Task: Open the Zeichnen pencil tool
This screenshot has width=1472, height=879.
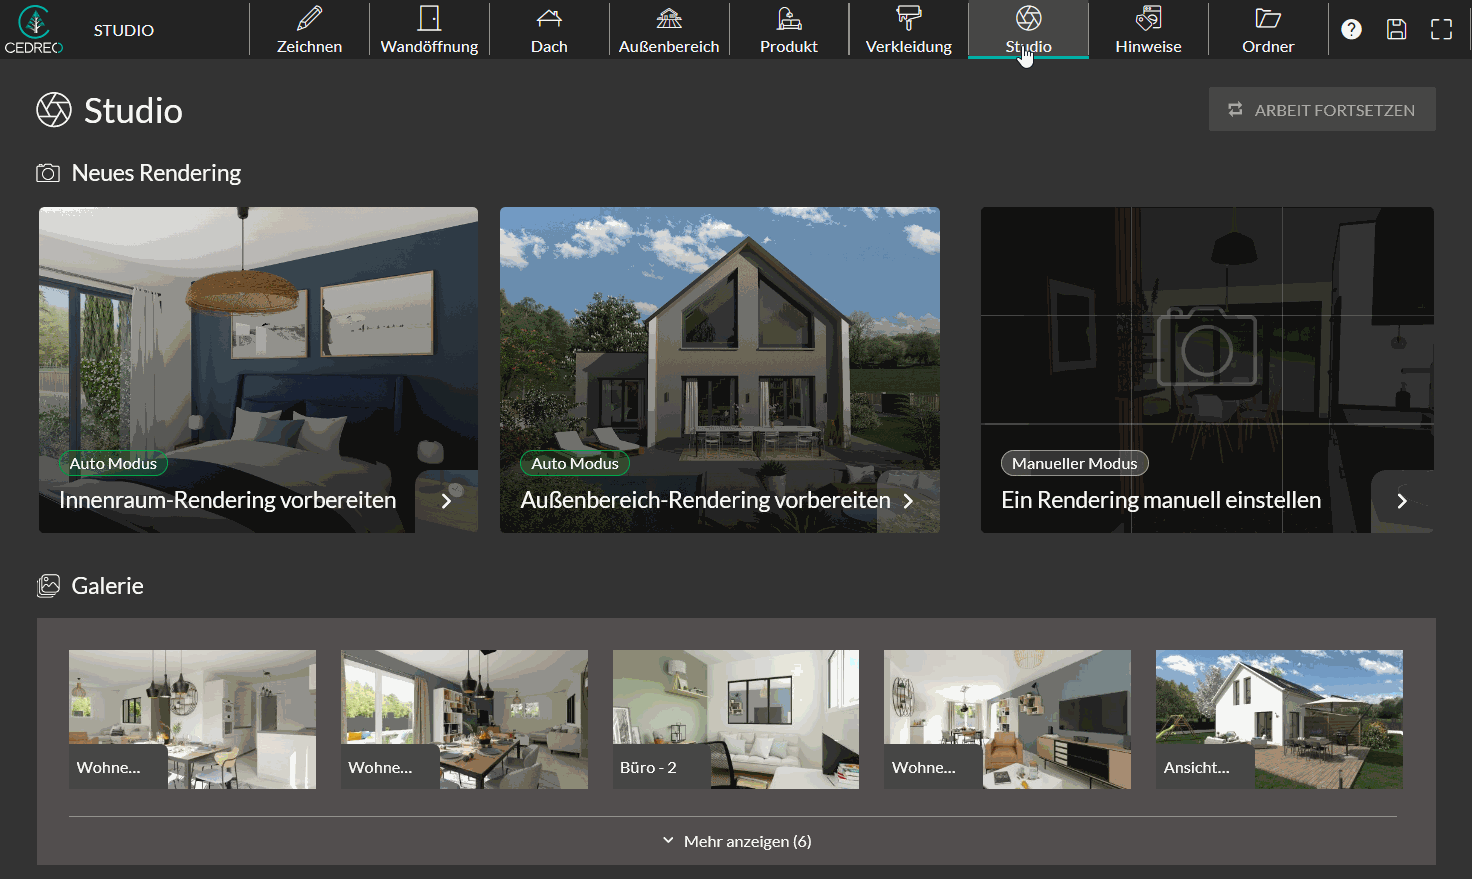Action: pyautogui.click(x=310, y=18)
